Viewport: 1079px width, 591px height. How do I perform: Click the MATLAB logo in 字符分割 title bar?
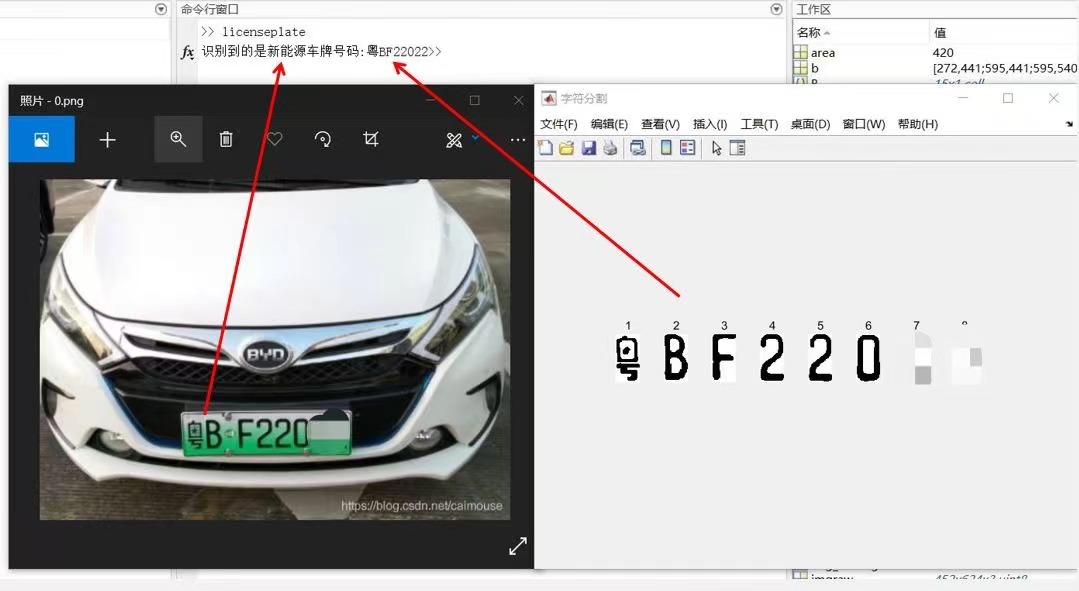[x=548, y=98]
